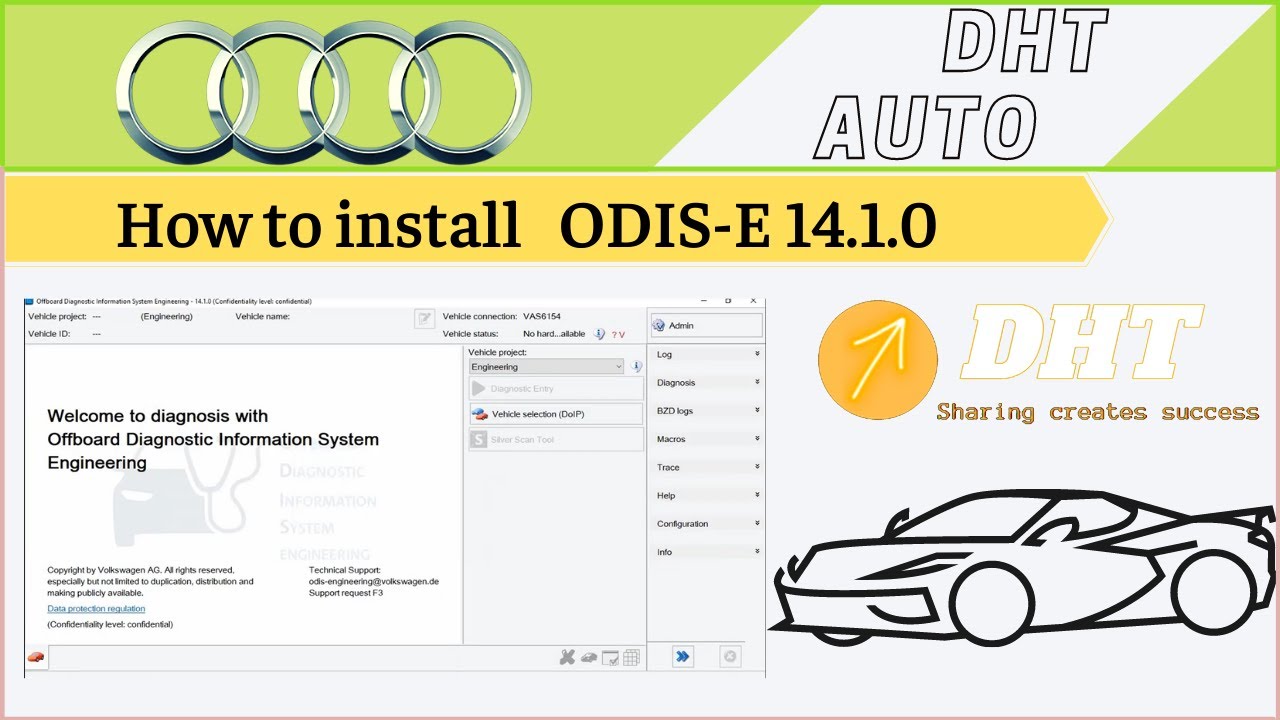This screenshot has width=1280, height=720.
Task: Click the Vehicle selection (DoIP) button
Action: pos(556,414)
